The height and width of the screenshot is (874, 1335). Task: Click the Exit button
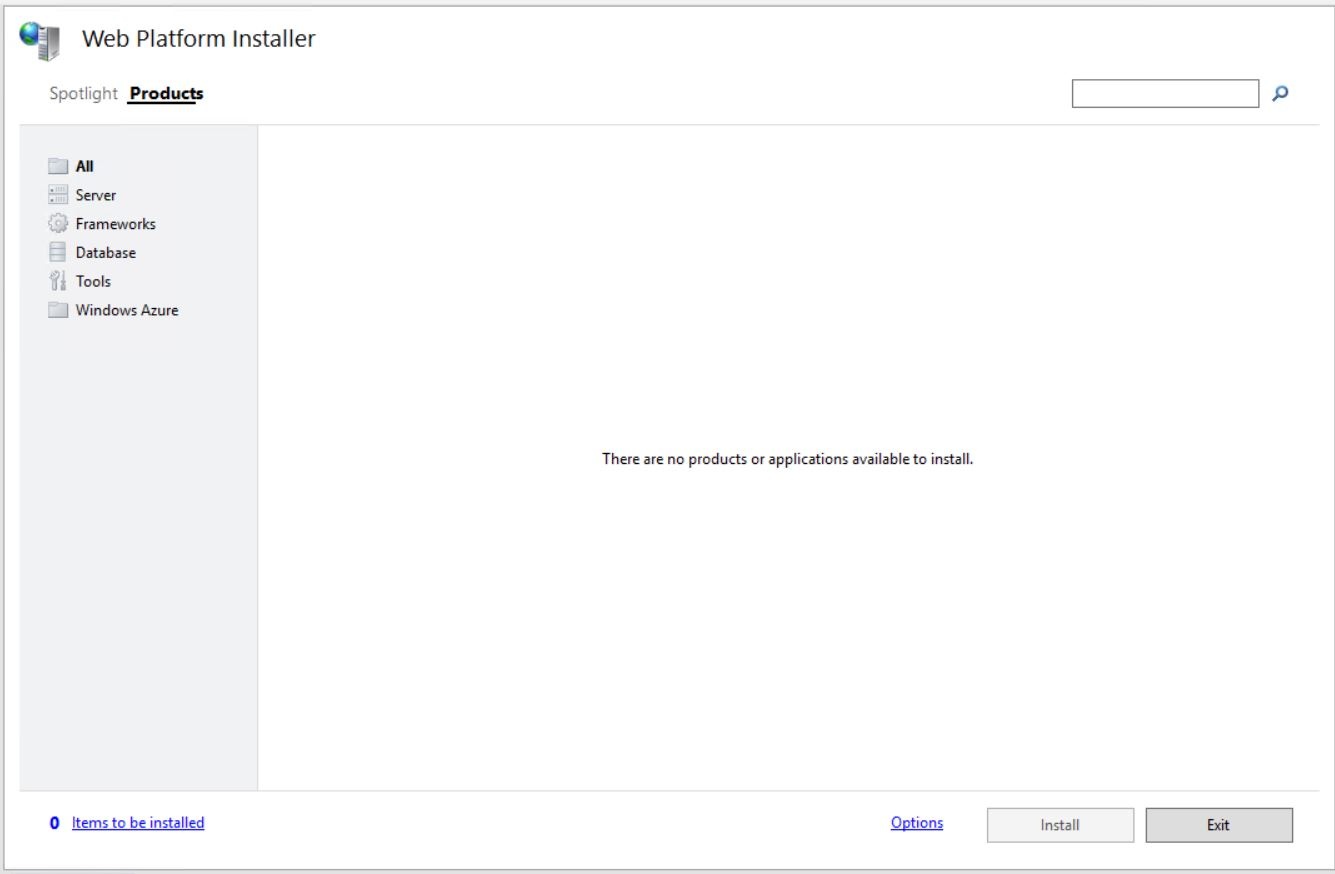tap(1218, 825)
